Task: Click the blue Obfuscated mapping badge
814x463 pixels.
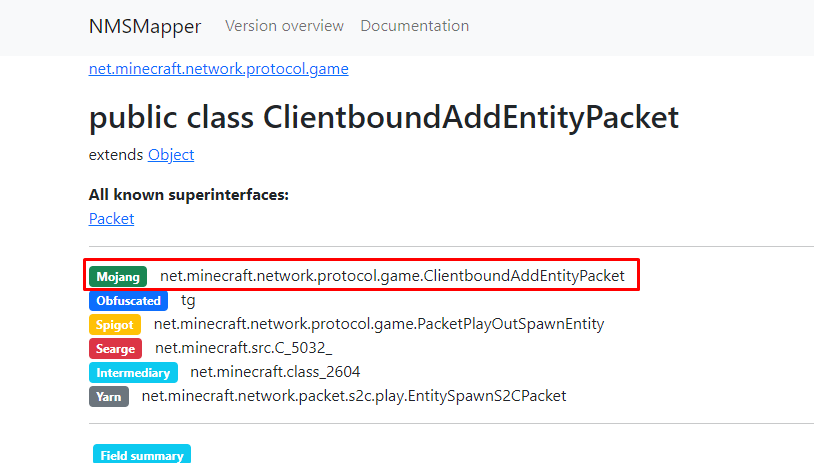Action: pyautogui.click(x=128, y=301)
